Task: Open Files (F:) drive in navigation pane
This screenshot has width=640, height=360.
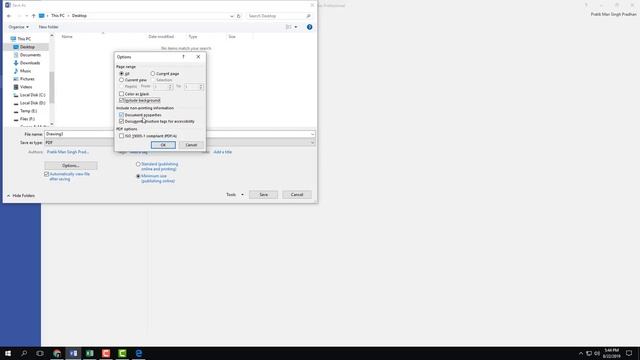Action: [x=27, y=119]
